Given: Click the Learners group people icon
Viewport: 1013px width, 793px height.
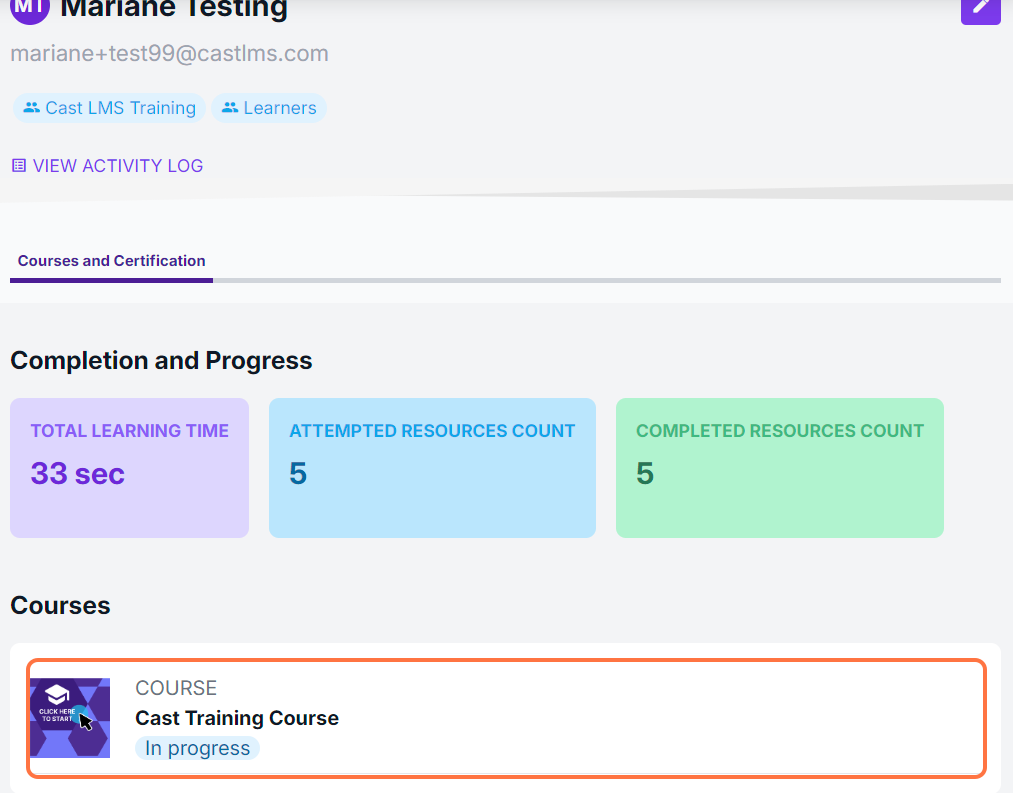Looking at the screenshot, I should (x=230, y=108).
